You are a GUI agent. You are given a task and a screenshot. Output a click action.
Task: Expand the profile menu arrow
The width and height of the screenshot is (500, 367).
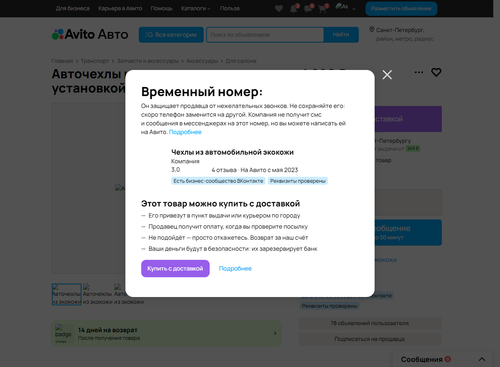point(354,9)
